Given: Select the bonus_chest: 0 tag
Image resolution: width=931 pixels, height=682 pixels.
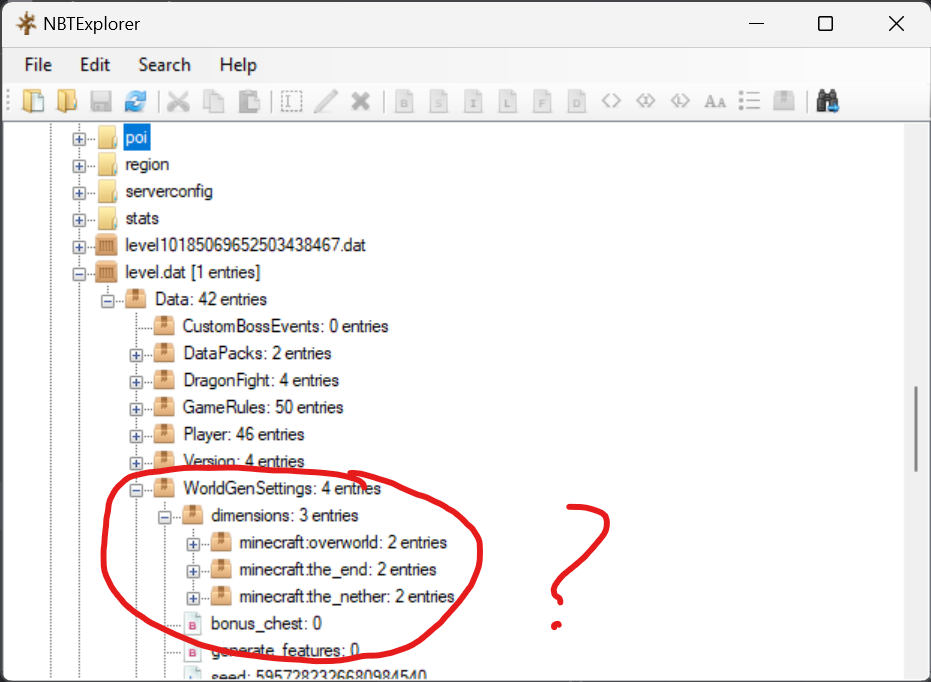Looking at the screenshot, I should coord(266,624).
